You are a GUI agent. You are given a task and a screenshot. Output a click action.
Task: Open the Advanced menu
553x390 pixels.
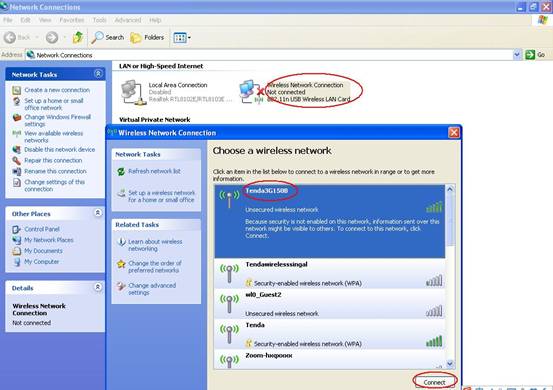pyautogui.click(x=128, y=20)
